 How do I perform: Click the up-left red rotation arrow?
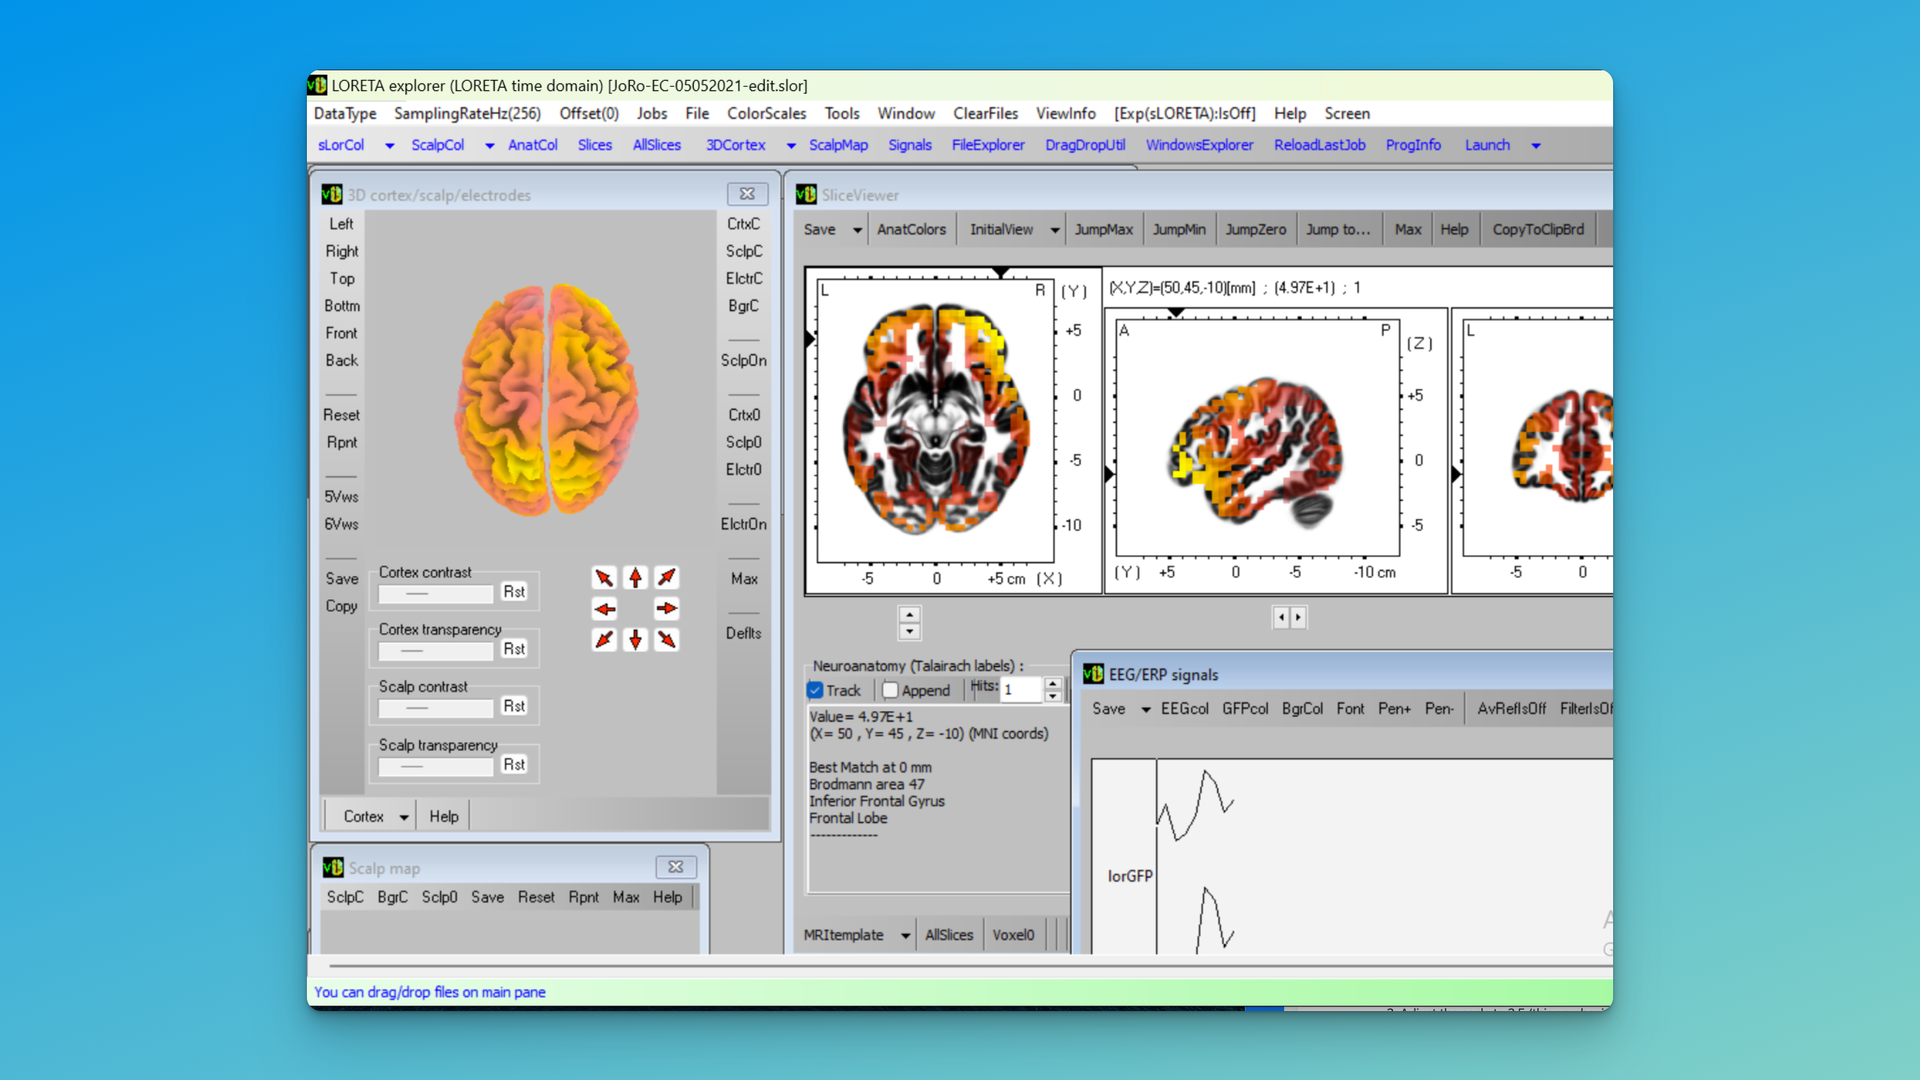(604, 578)
